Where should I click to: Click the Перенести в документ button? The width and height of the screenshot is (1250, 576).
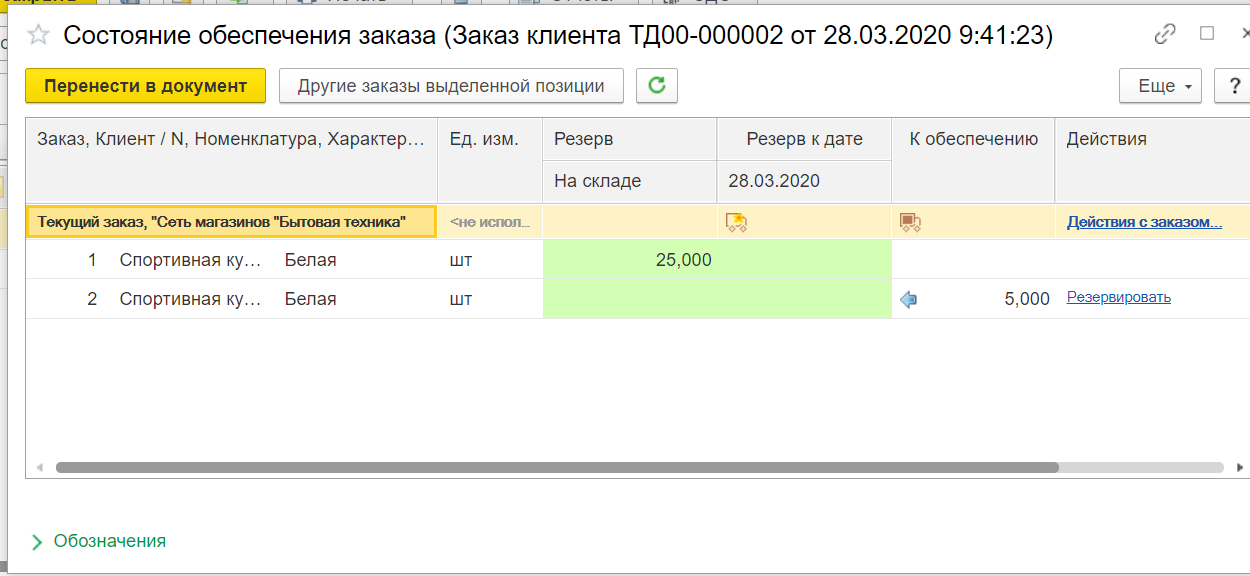point(145,86)
